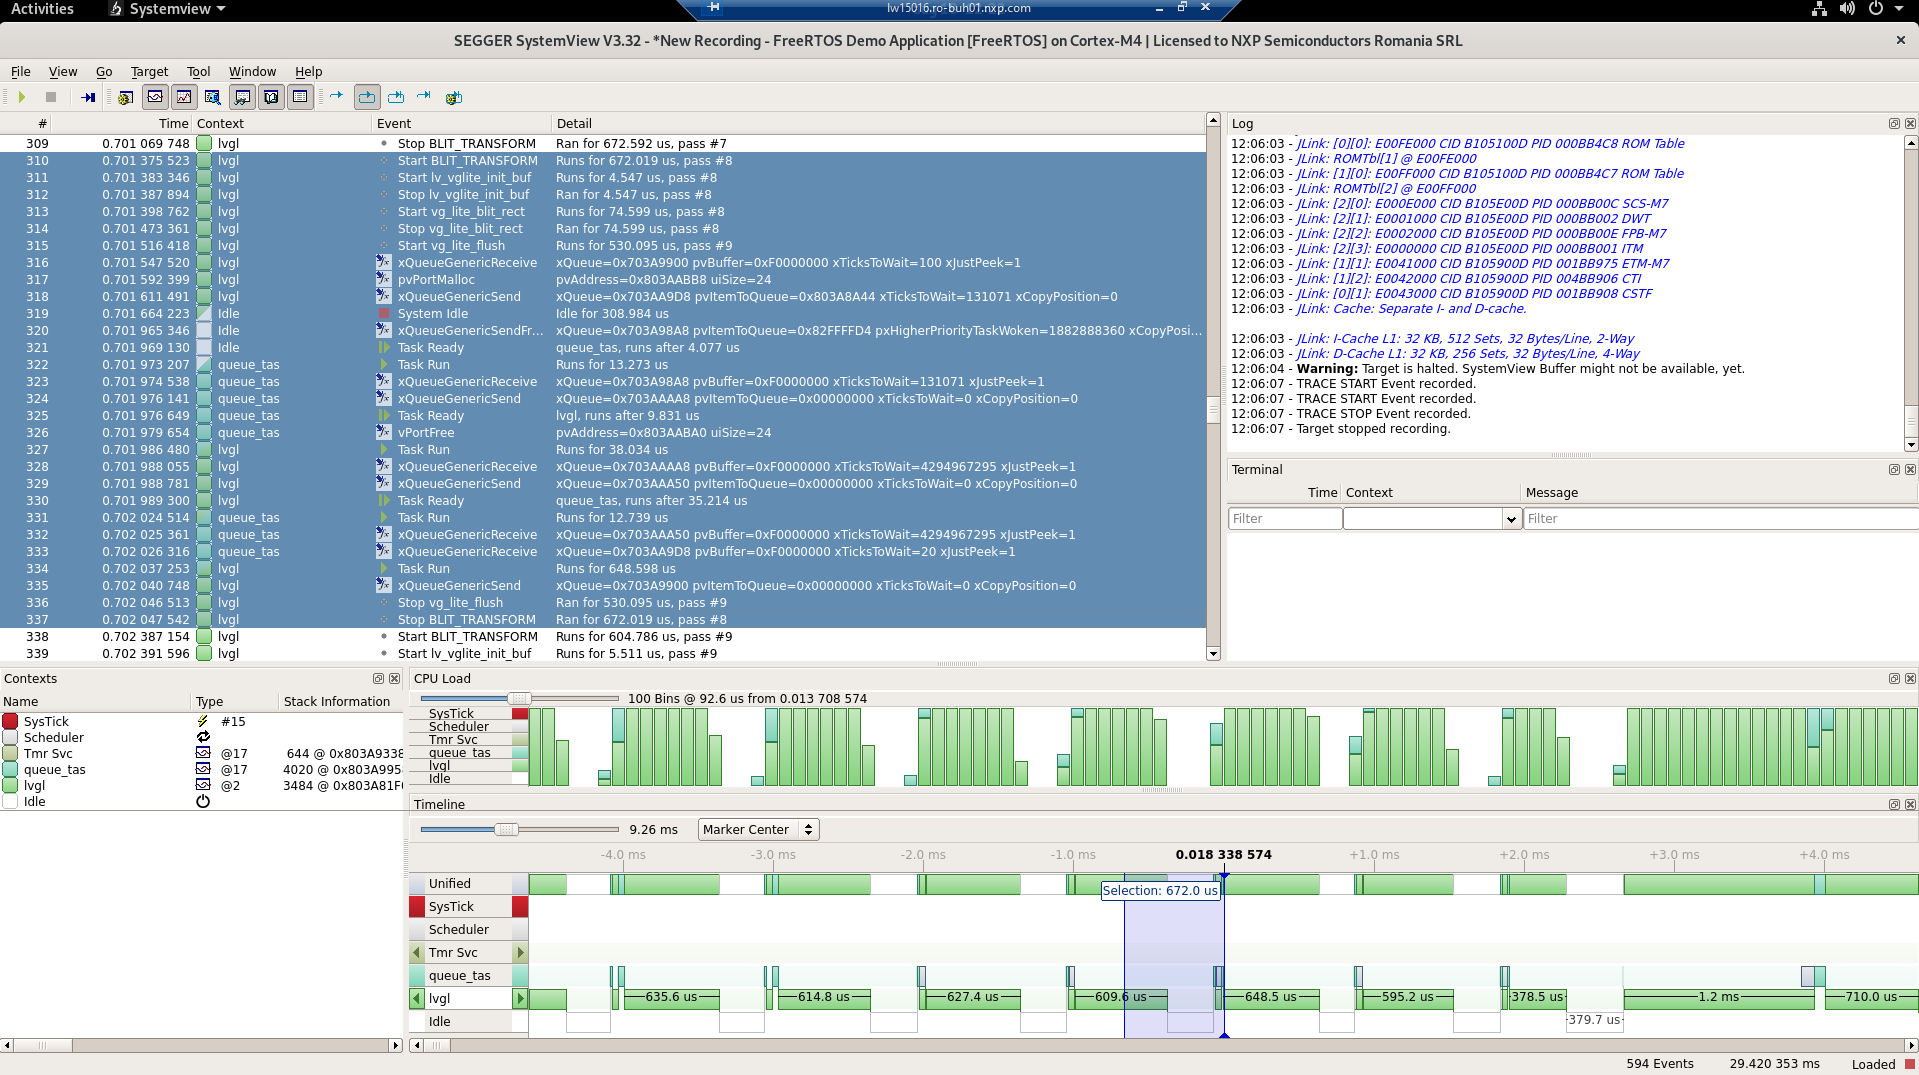Toggle the Log panel book icon
Screen dimensions: 1919x1075
click(x=271, y=97)
